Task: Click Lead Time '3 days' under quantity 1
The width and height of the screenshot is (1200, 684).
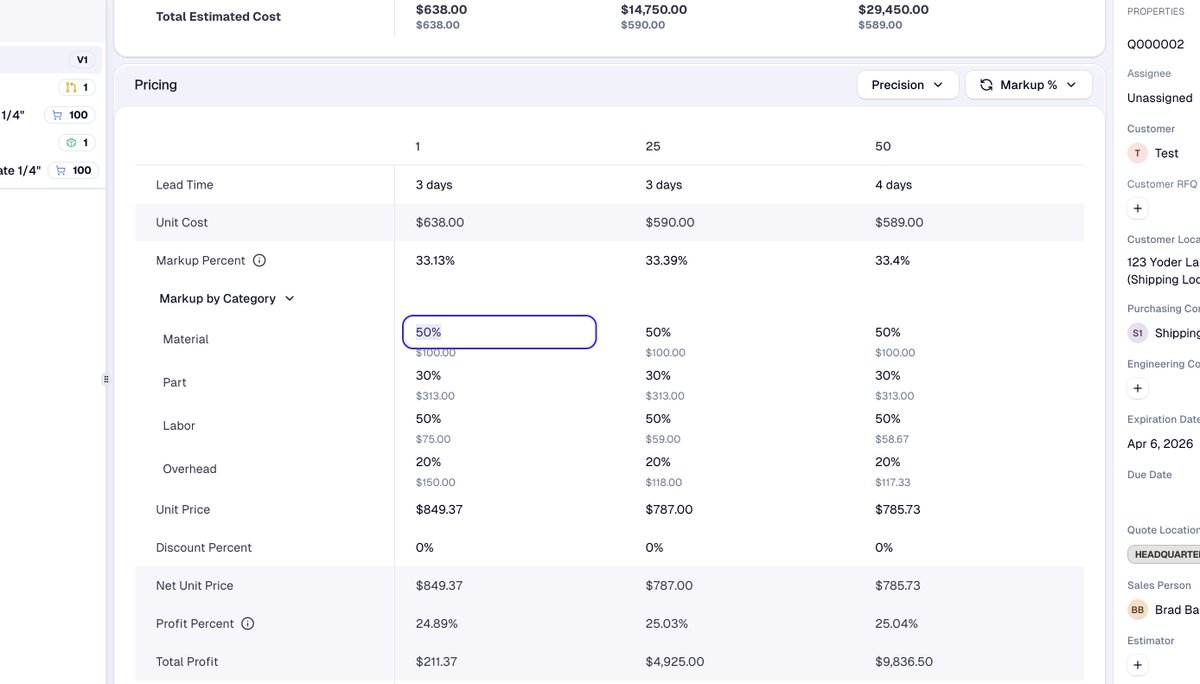Action: pyautogui.click(x=434, y=185)
